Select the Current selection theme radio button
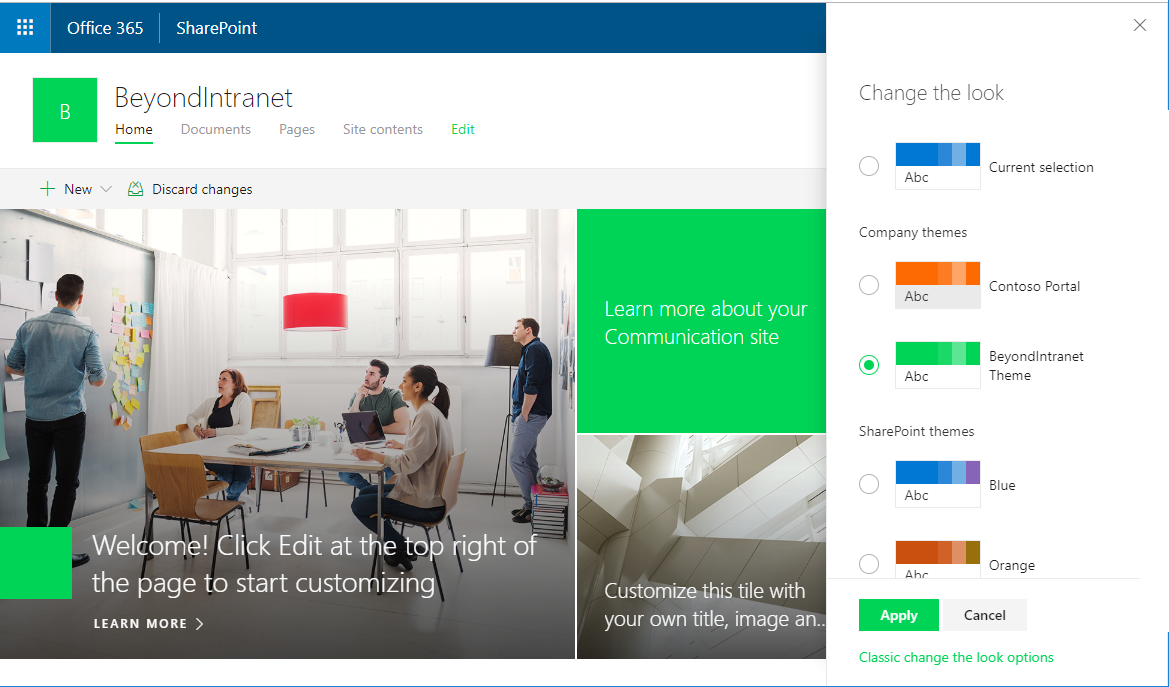The height and width of the screenshot is (687, 1169). click(x=869, y=166)
